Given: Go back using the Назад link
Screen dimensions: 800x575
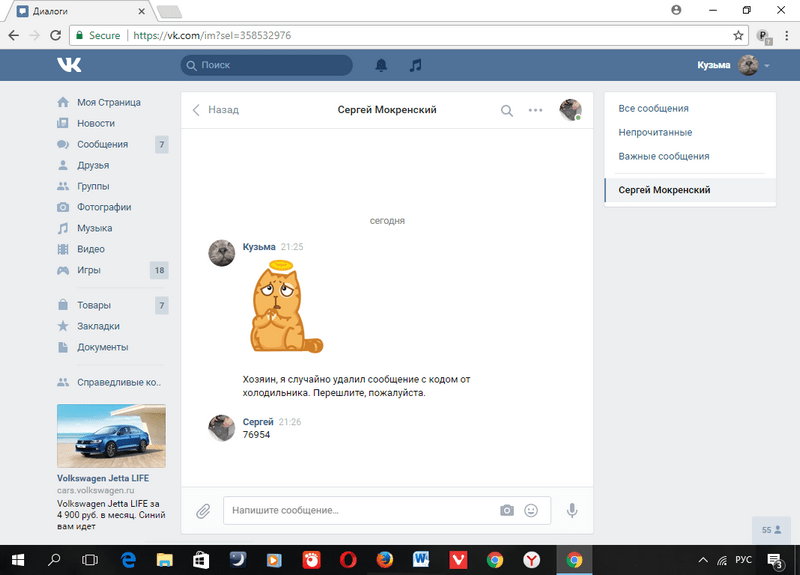Looking at the screenshot, I should coord(215,110).
